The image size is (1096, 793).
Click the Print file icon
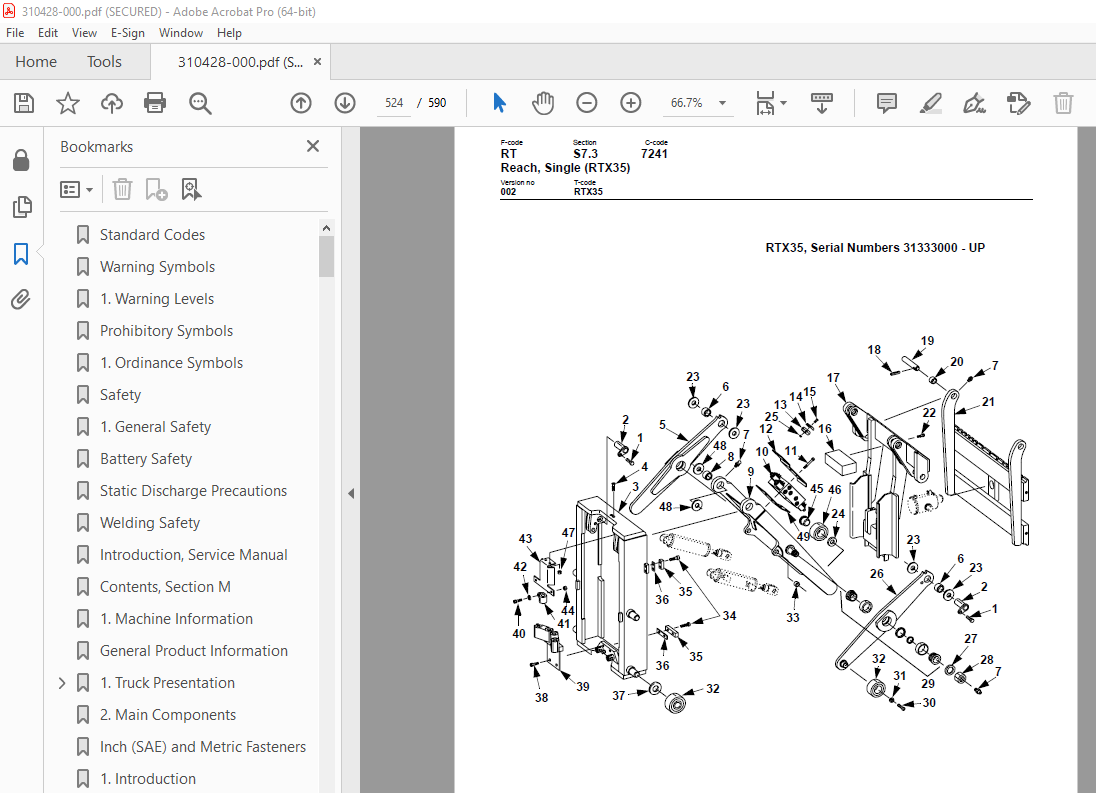tap(154, 103)
